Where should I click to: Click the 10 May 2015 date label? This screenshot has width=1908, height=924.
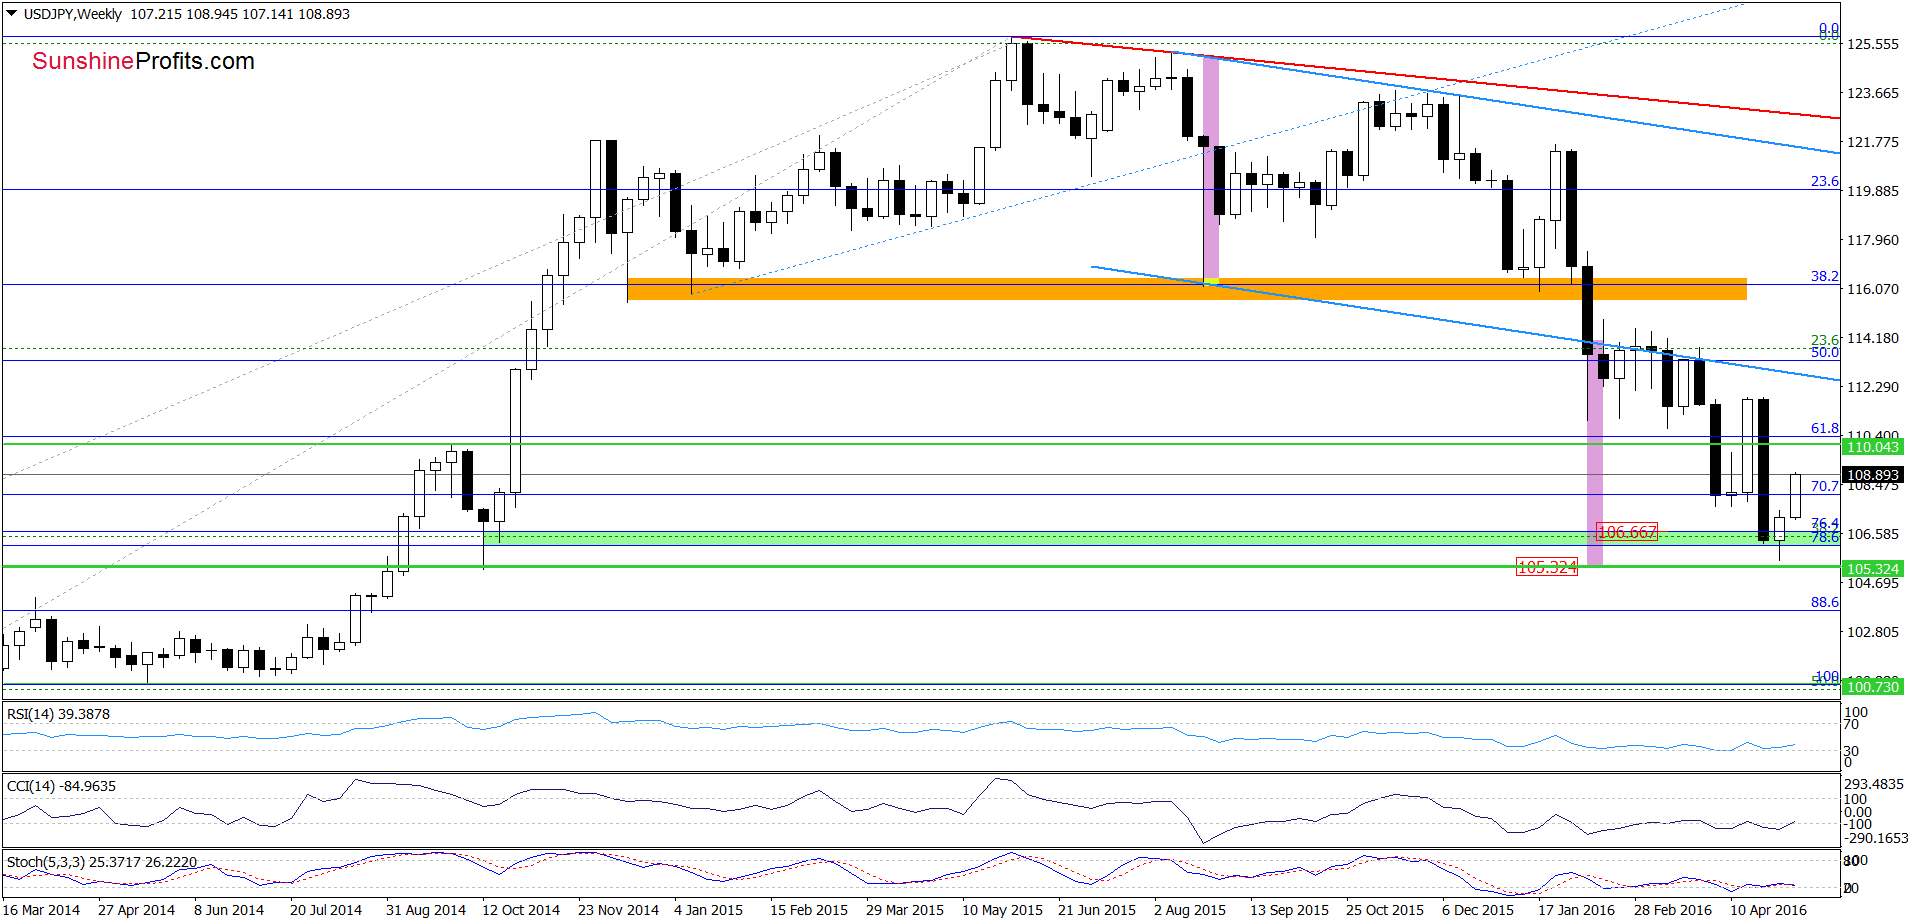coord(1002,910)
